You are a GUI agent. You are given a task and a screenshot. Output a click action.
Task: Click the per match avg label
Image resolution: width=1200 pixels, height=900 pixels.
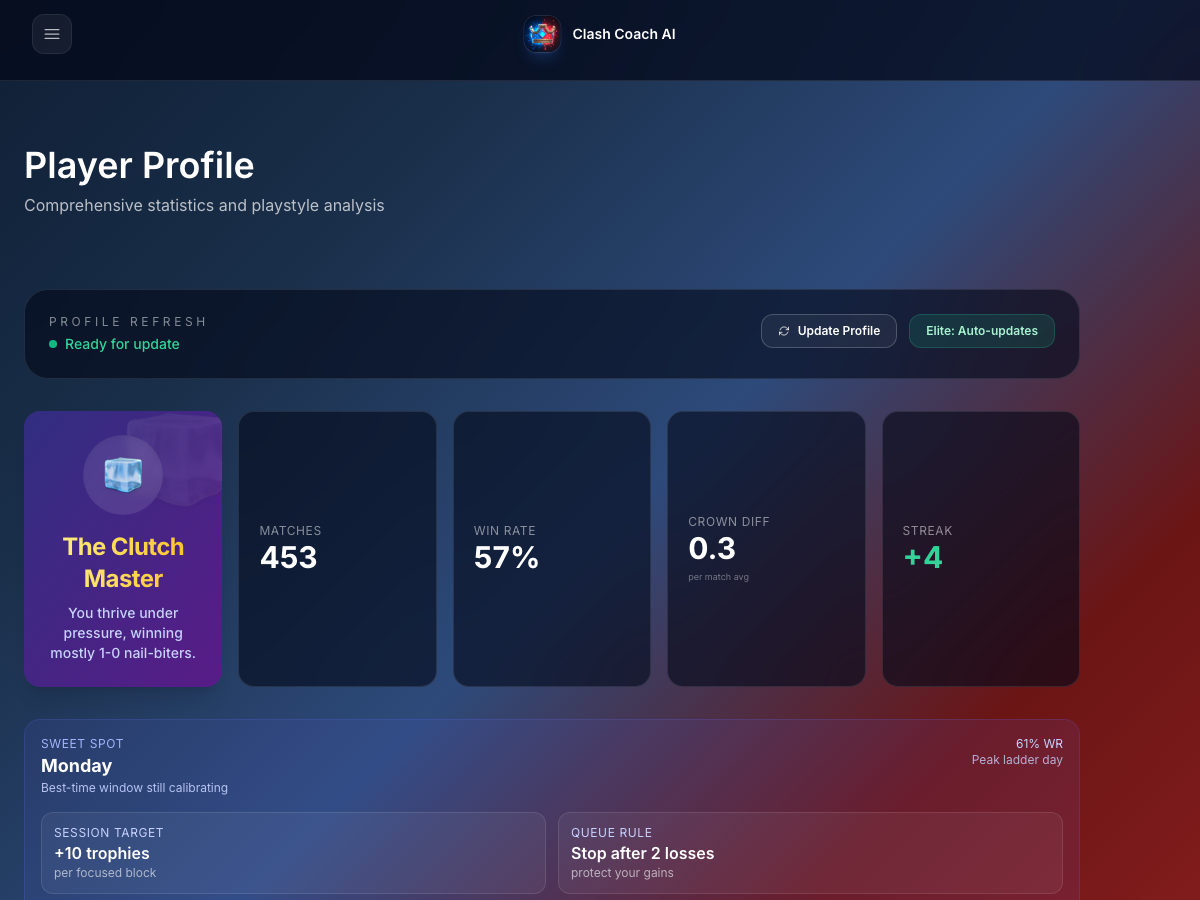[718, 576]
